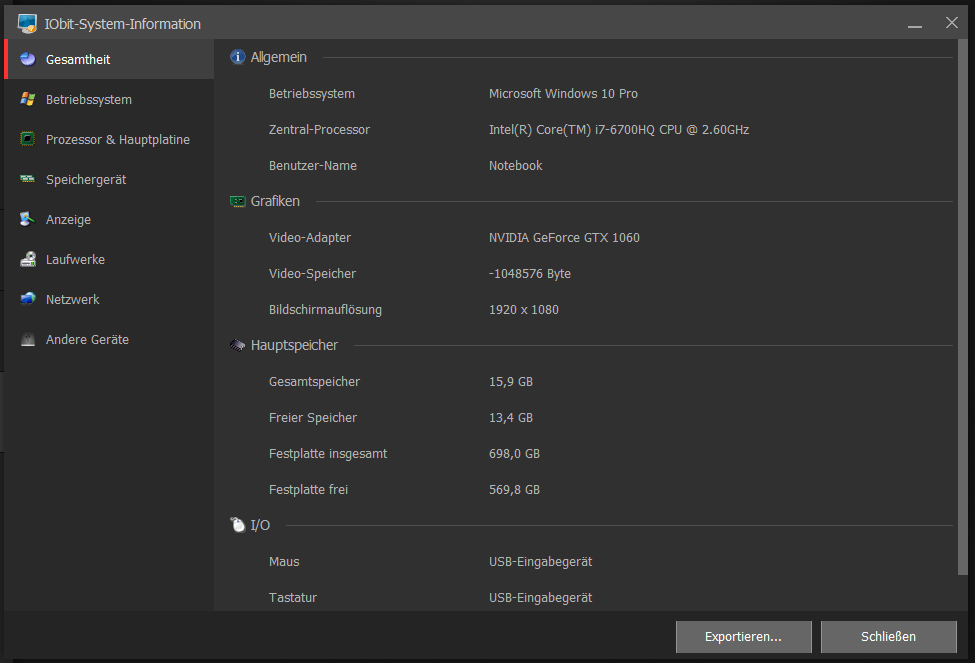Click the Maus USB-Eingabegerät value
This screenshot has width=975, height=663.
540,562
